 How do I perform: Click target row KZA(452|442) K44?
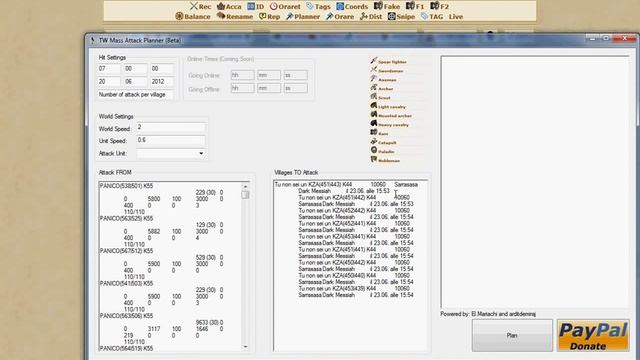(x=354, y=211)
